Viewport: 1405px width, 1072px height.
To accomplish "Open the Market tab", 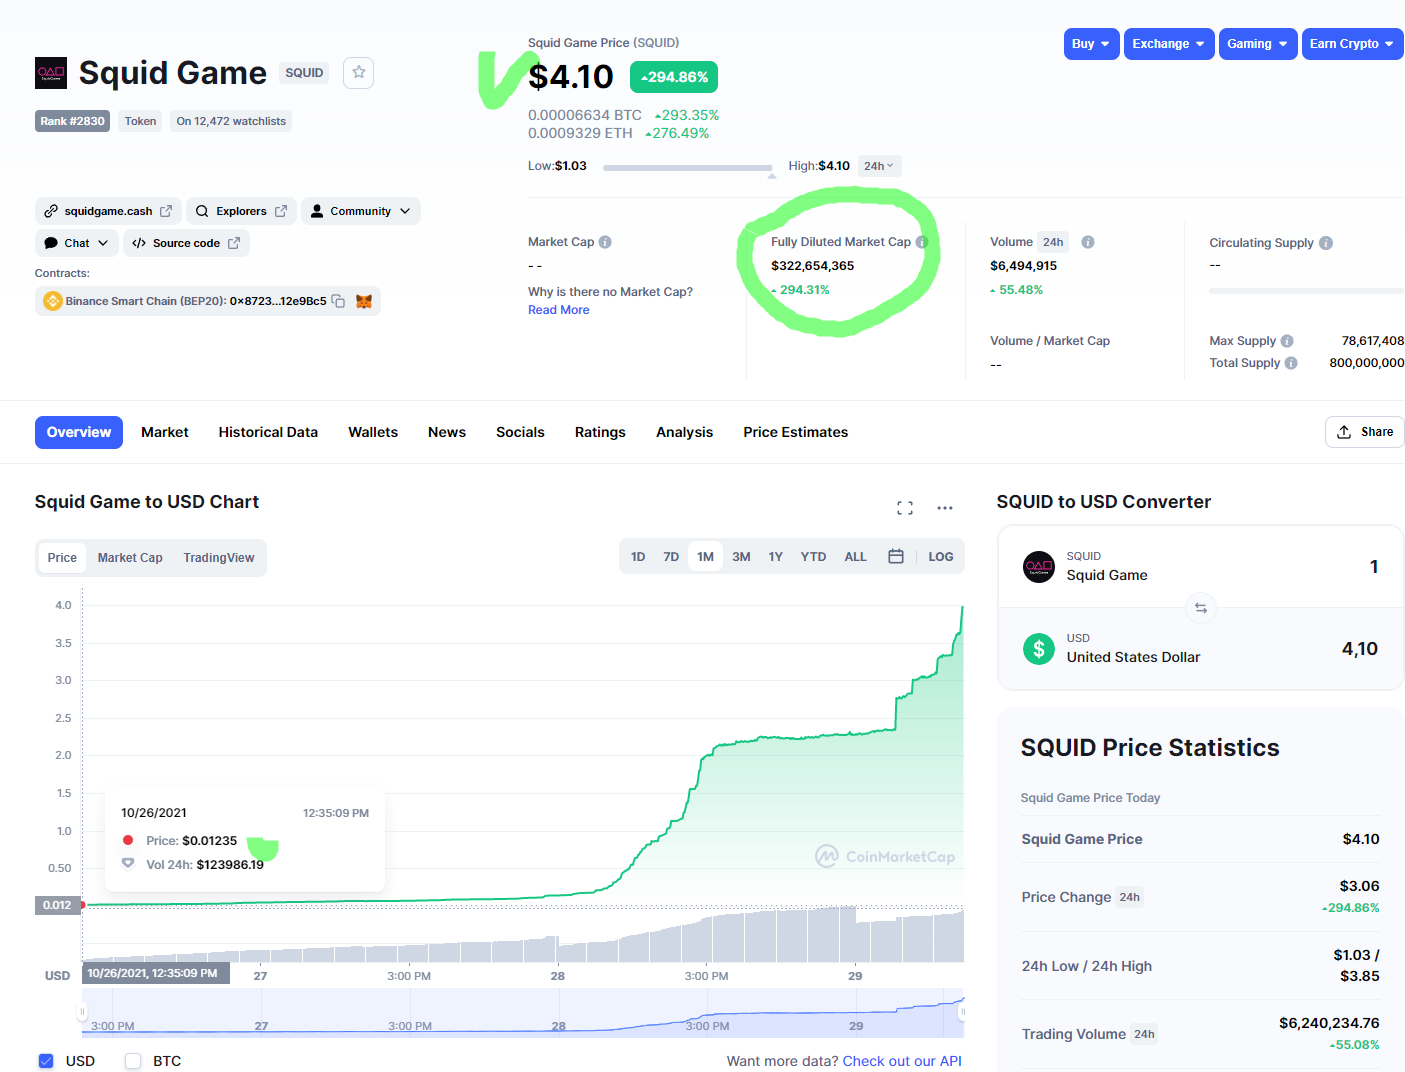I will (165, 432).
